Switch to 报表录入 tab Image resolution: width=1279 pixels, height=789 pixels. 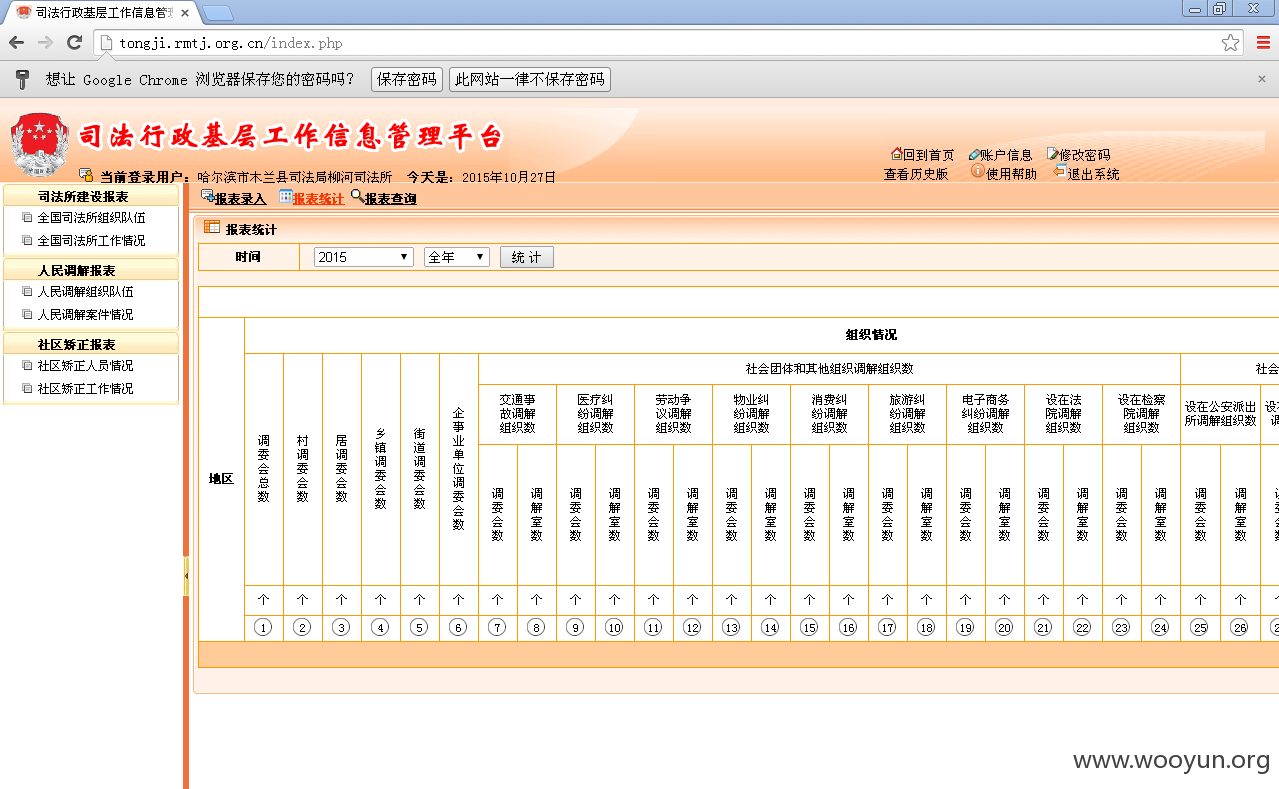click(240, 199)
